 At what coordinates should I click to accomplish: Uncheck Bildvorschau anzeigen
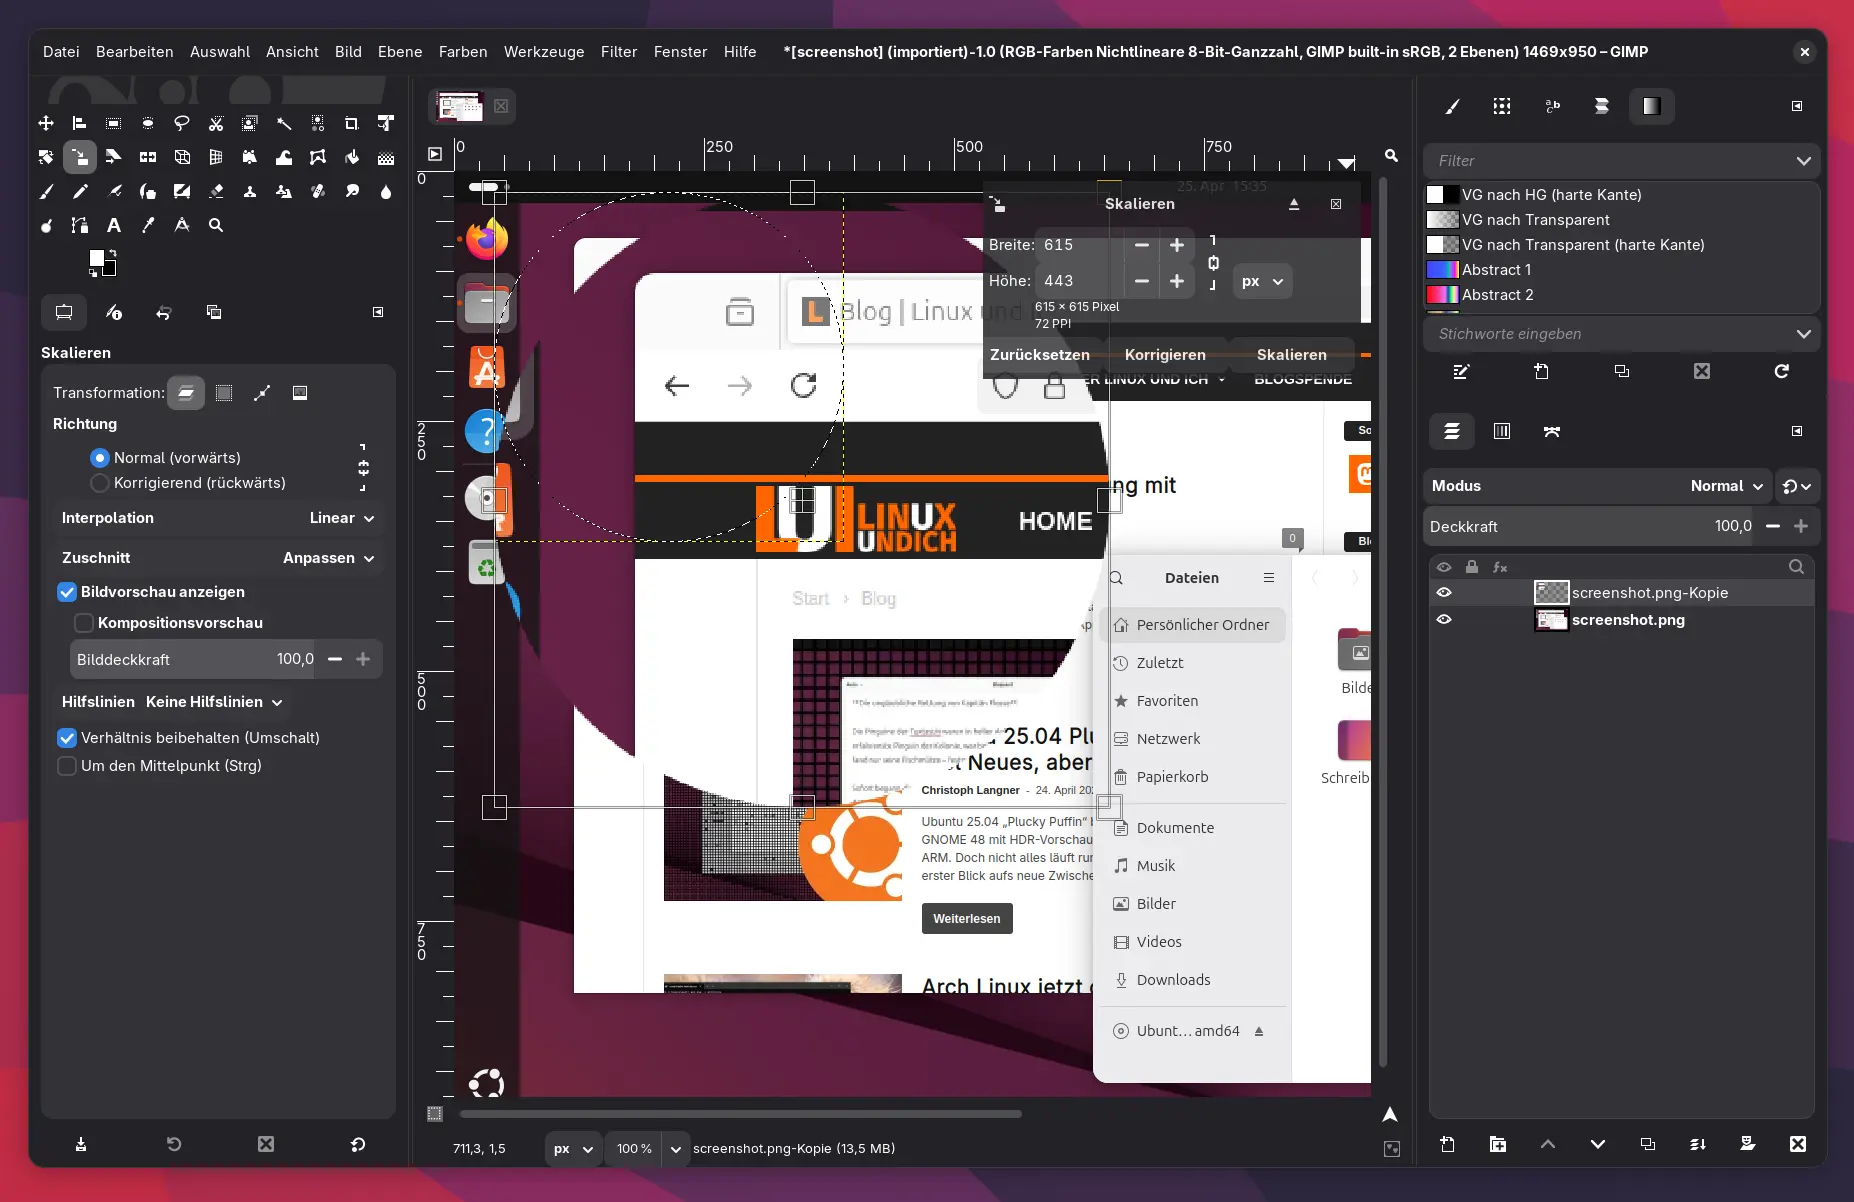tap(67, 592)
